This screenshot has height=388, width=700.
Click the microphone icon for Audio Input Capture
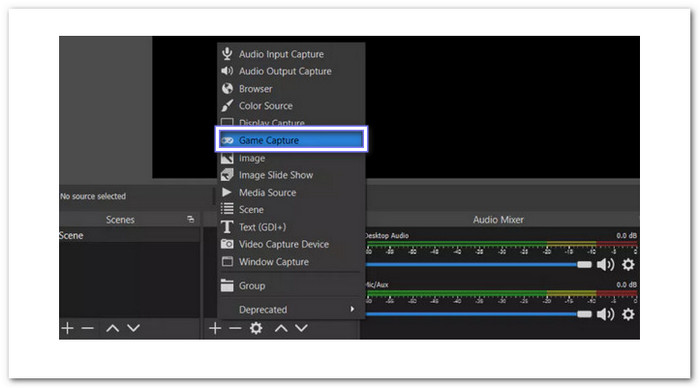pyautogui.click(x=227, y=54)
